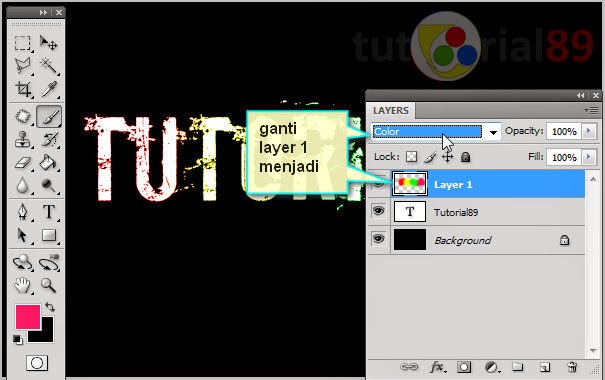Select the Zoom tool
Image resolution: width=605 pixels, height=380 pixels.
point(49,285)
